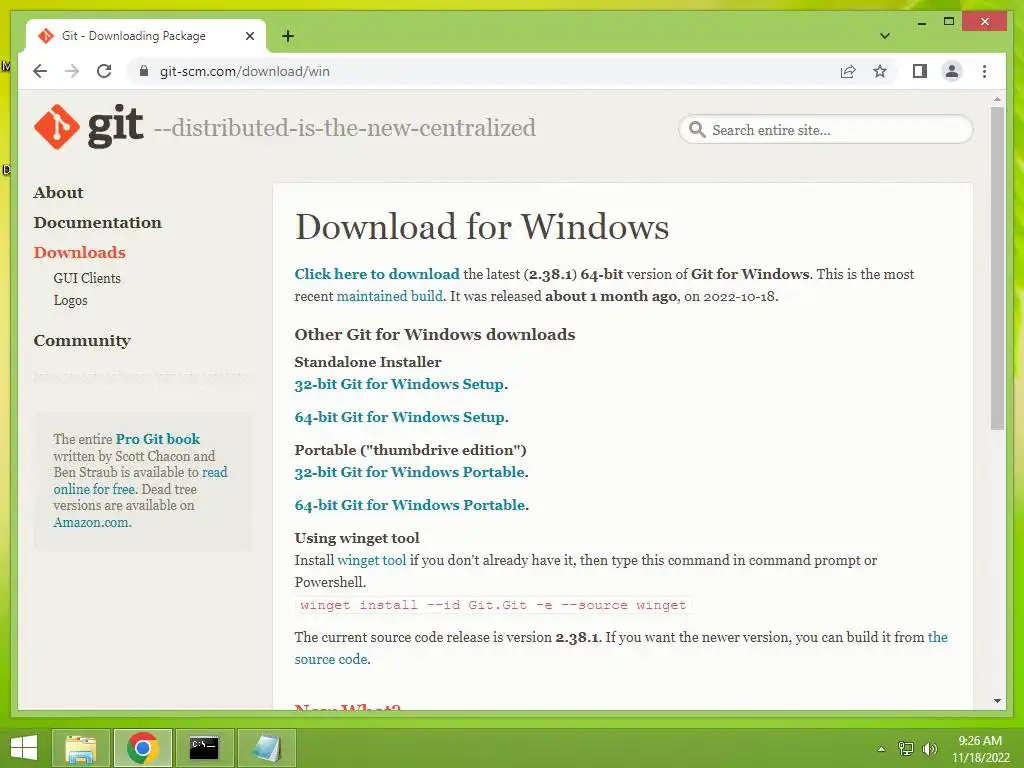Click the address bar URL
The image size is (1024, 768).
pos(244,71)
